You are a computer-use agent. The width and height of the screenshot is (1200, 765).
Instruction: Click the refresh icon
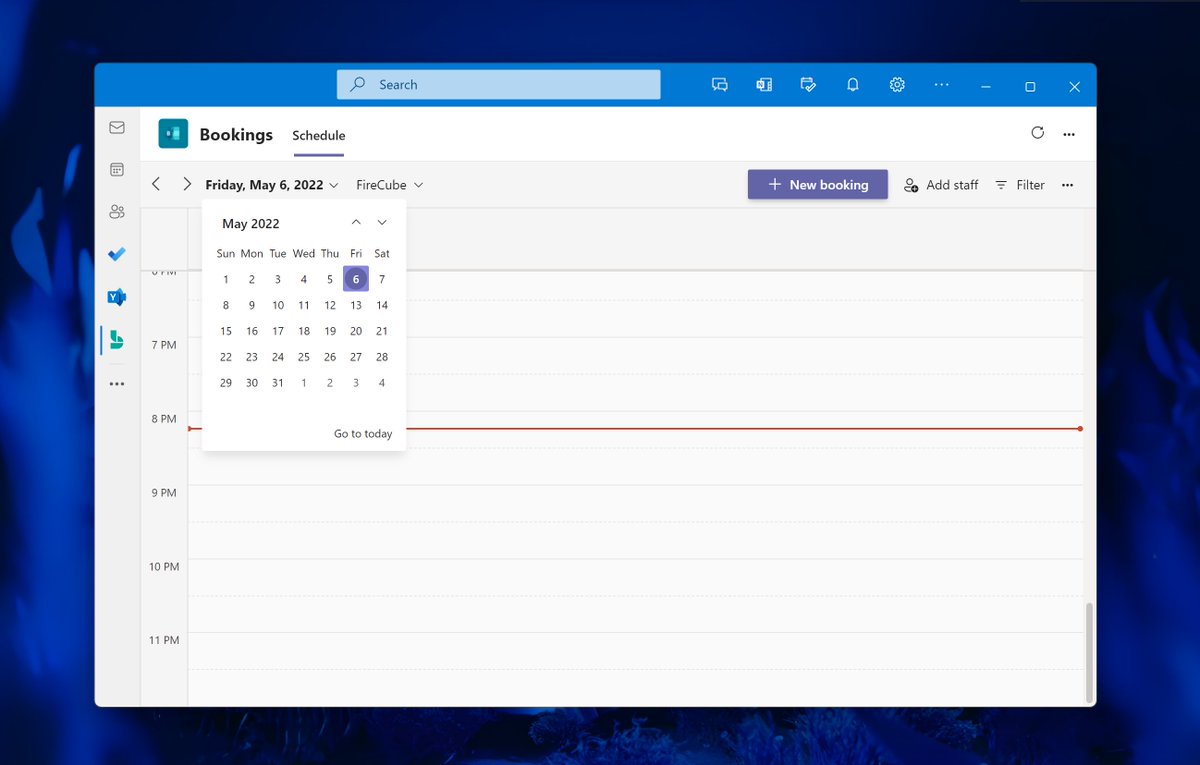[1037, 133]
